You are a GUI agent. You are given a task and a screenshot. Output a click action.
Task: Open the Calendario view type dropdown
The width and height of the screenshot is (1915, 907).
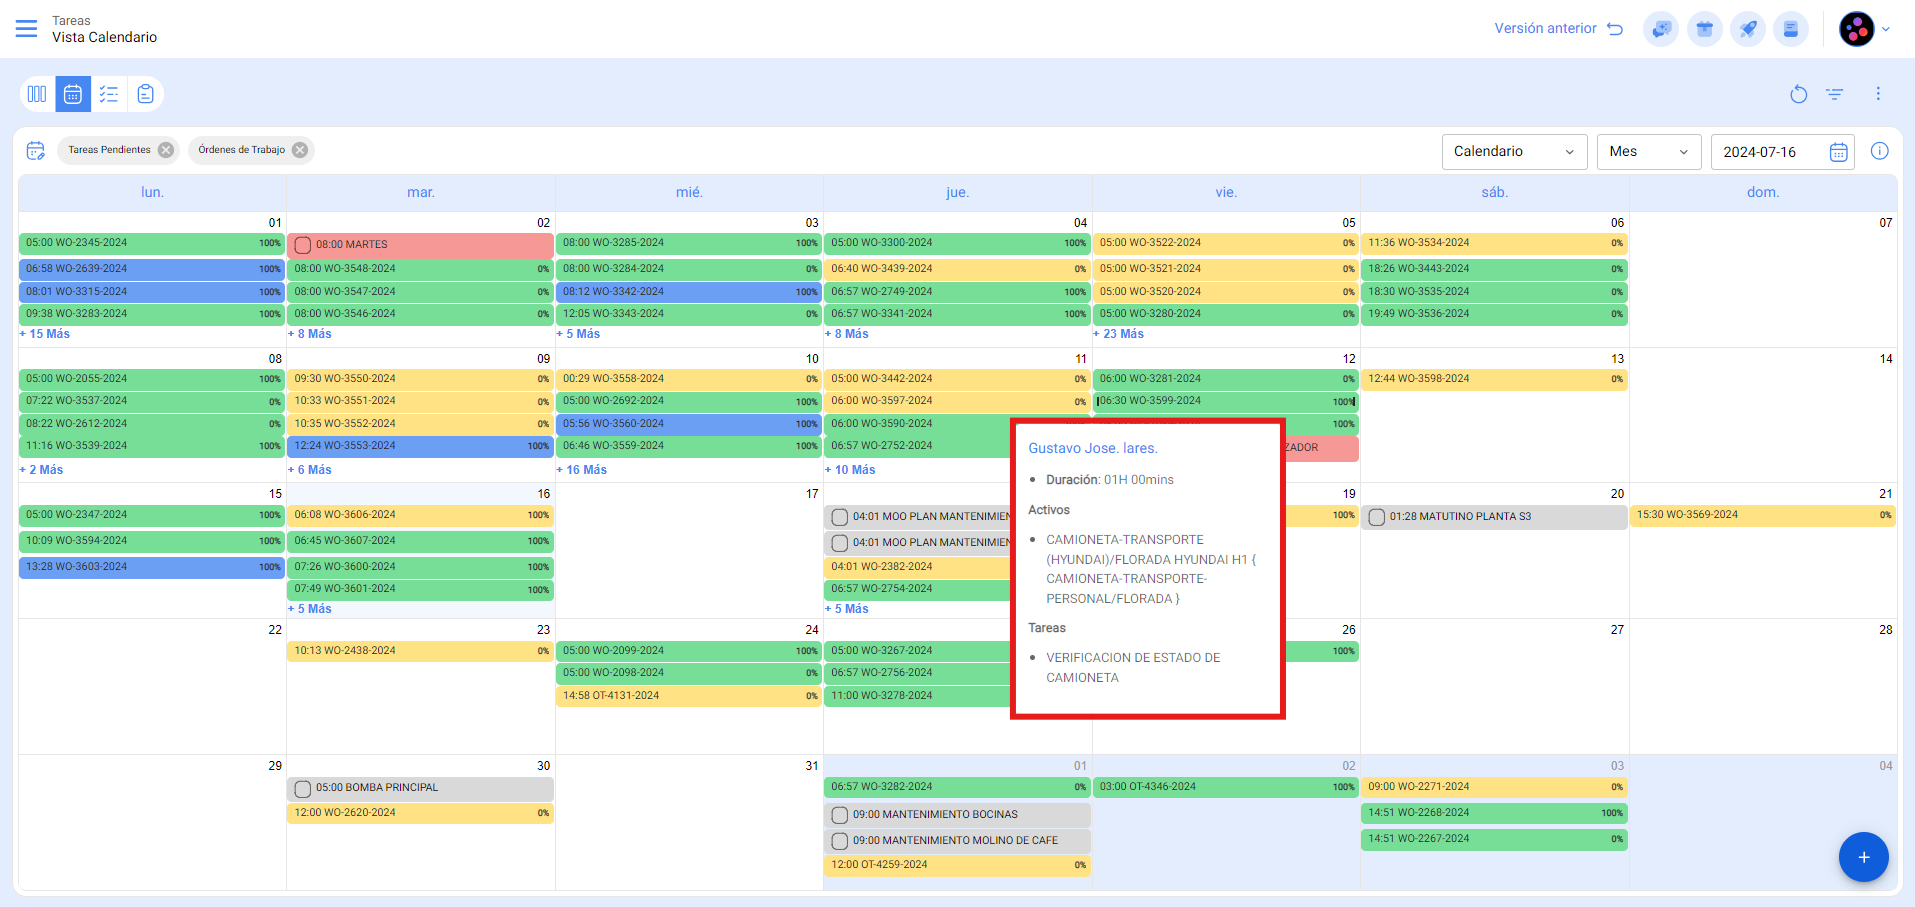click(x=1513, y=152)
